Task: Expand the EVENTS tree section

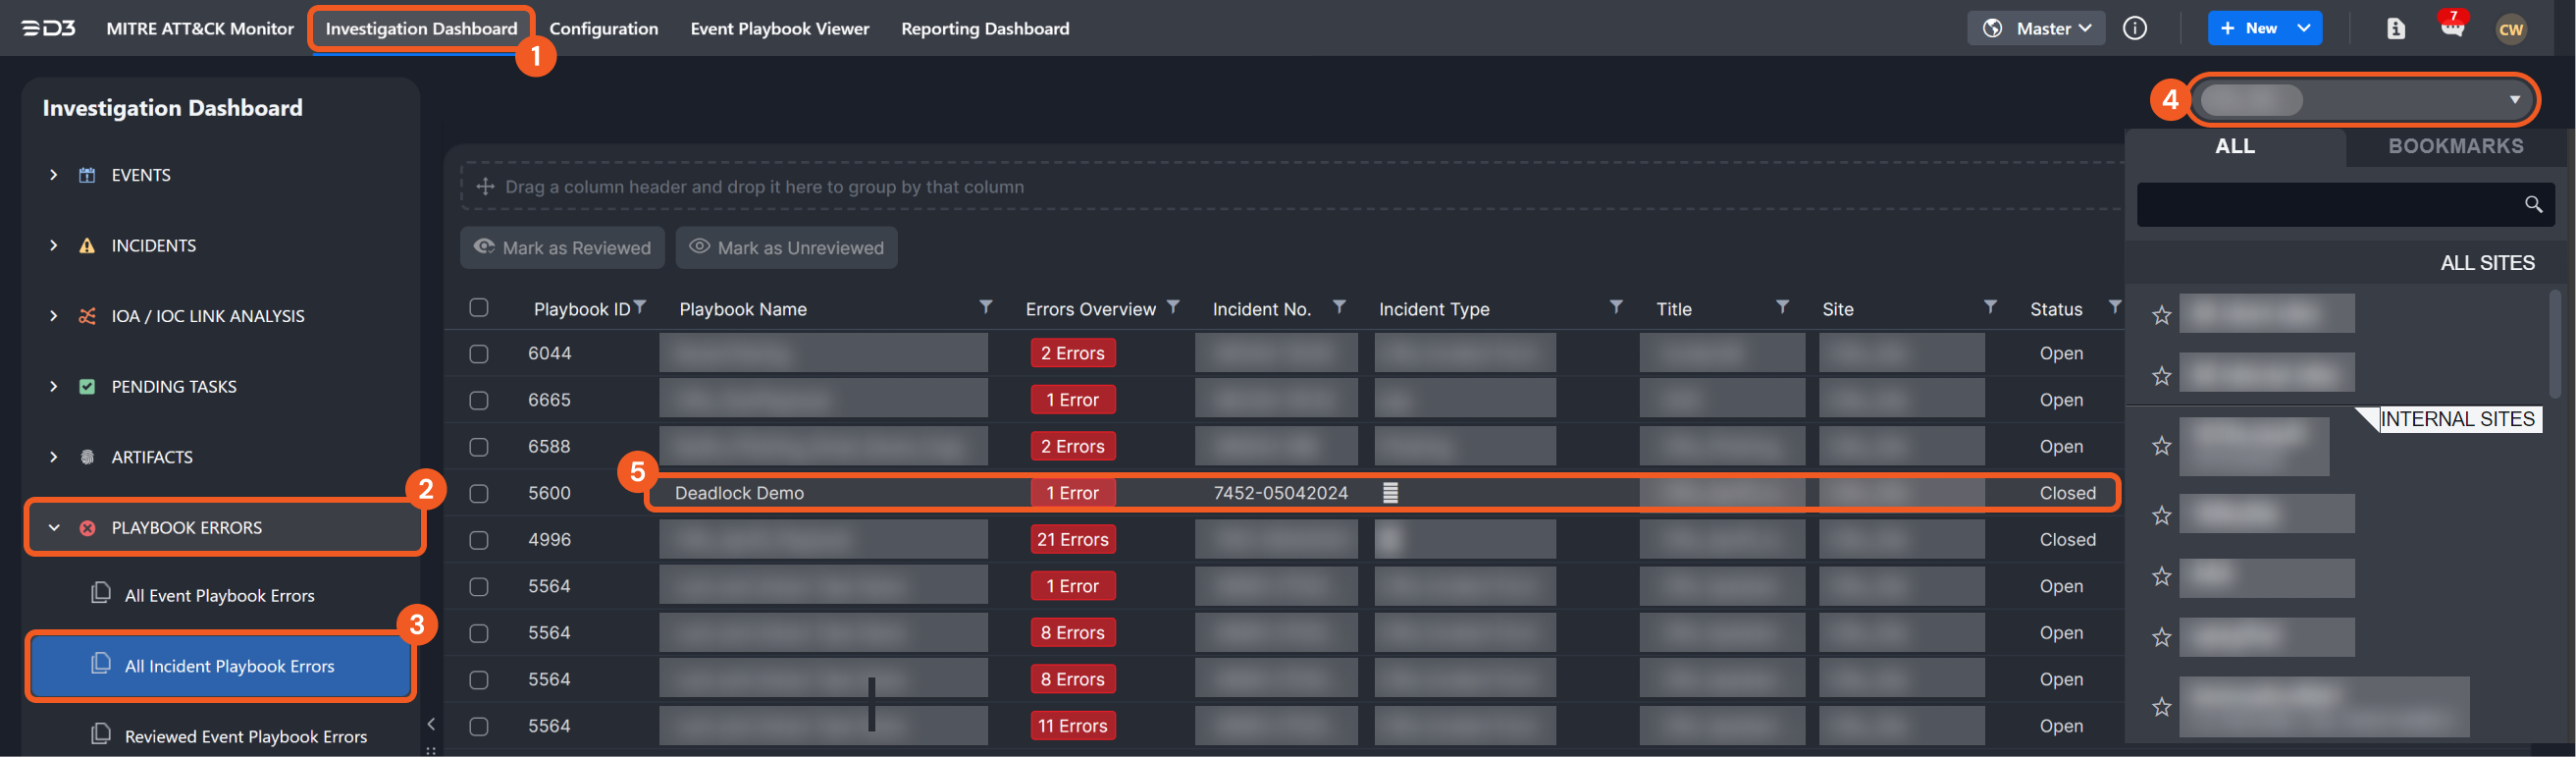Action: tap(54, 175)
